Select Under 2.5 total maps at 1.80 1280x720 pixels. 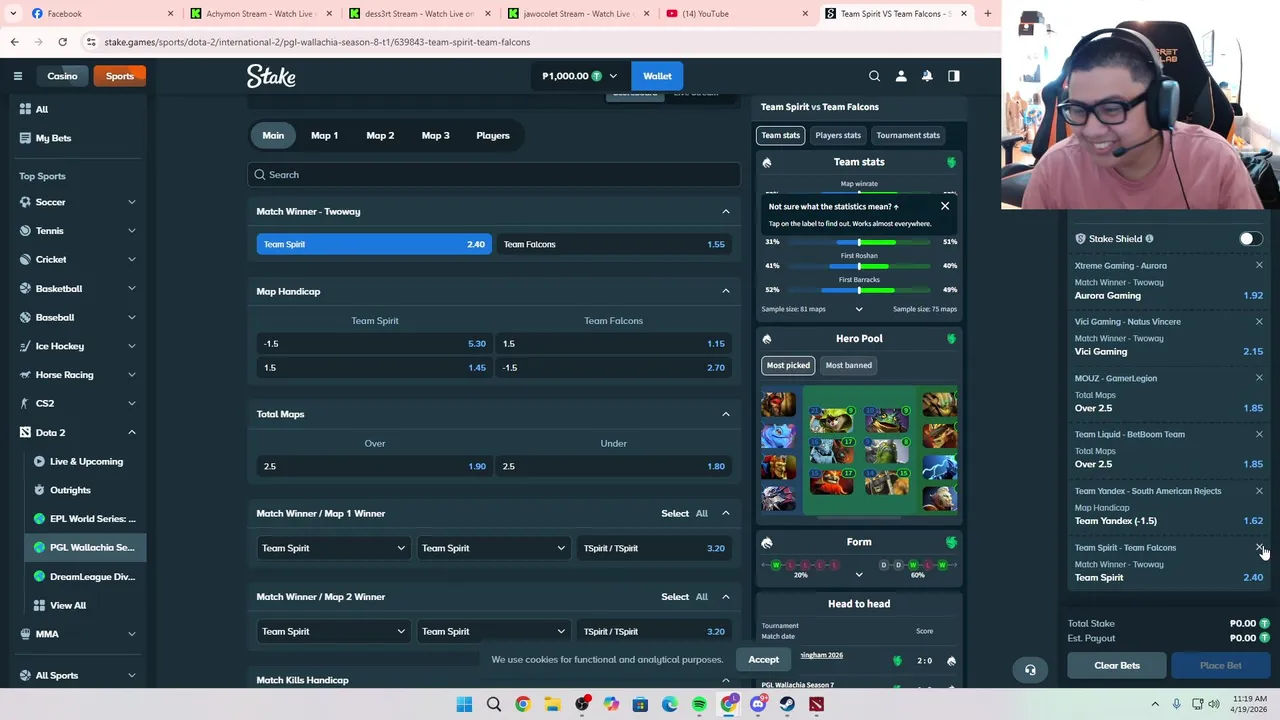pos(614,466)
